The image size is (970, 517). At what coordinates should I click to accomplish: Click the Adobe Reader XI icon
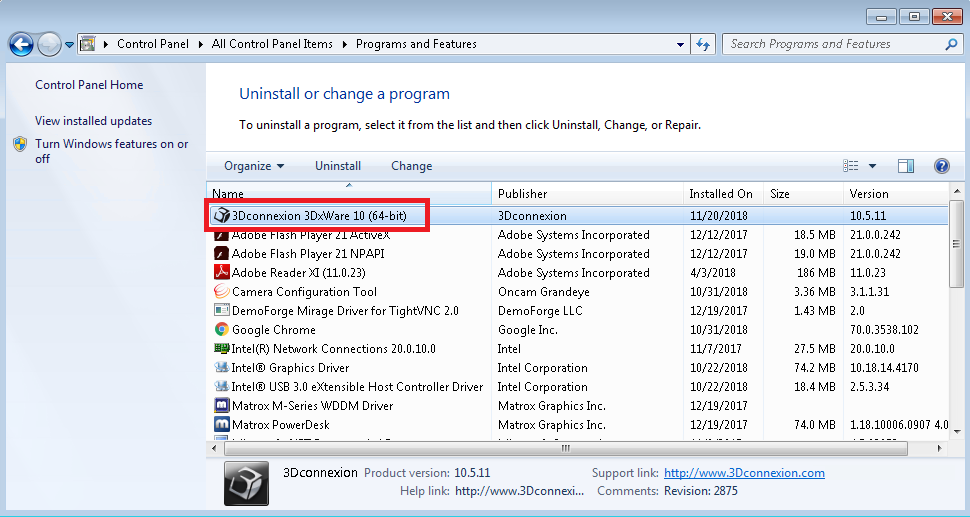pos(222,273)
